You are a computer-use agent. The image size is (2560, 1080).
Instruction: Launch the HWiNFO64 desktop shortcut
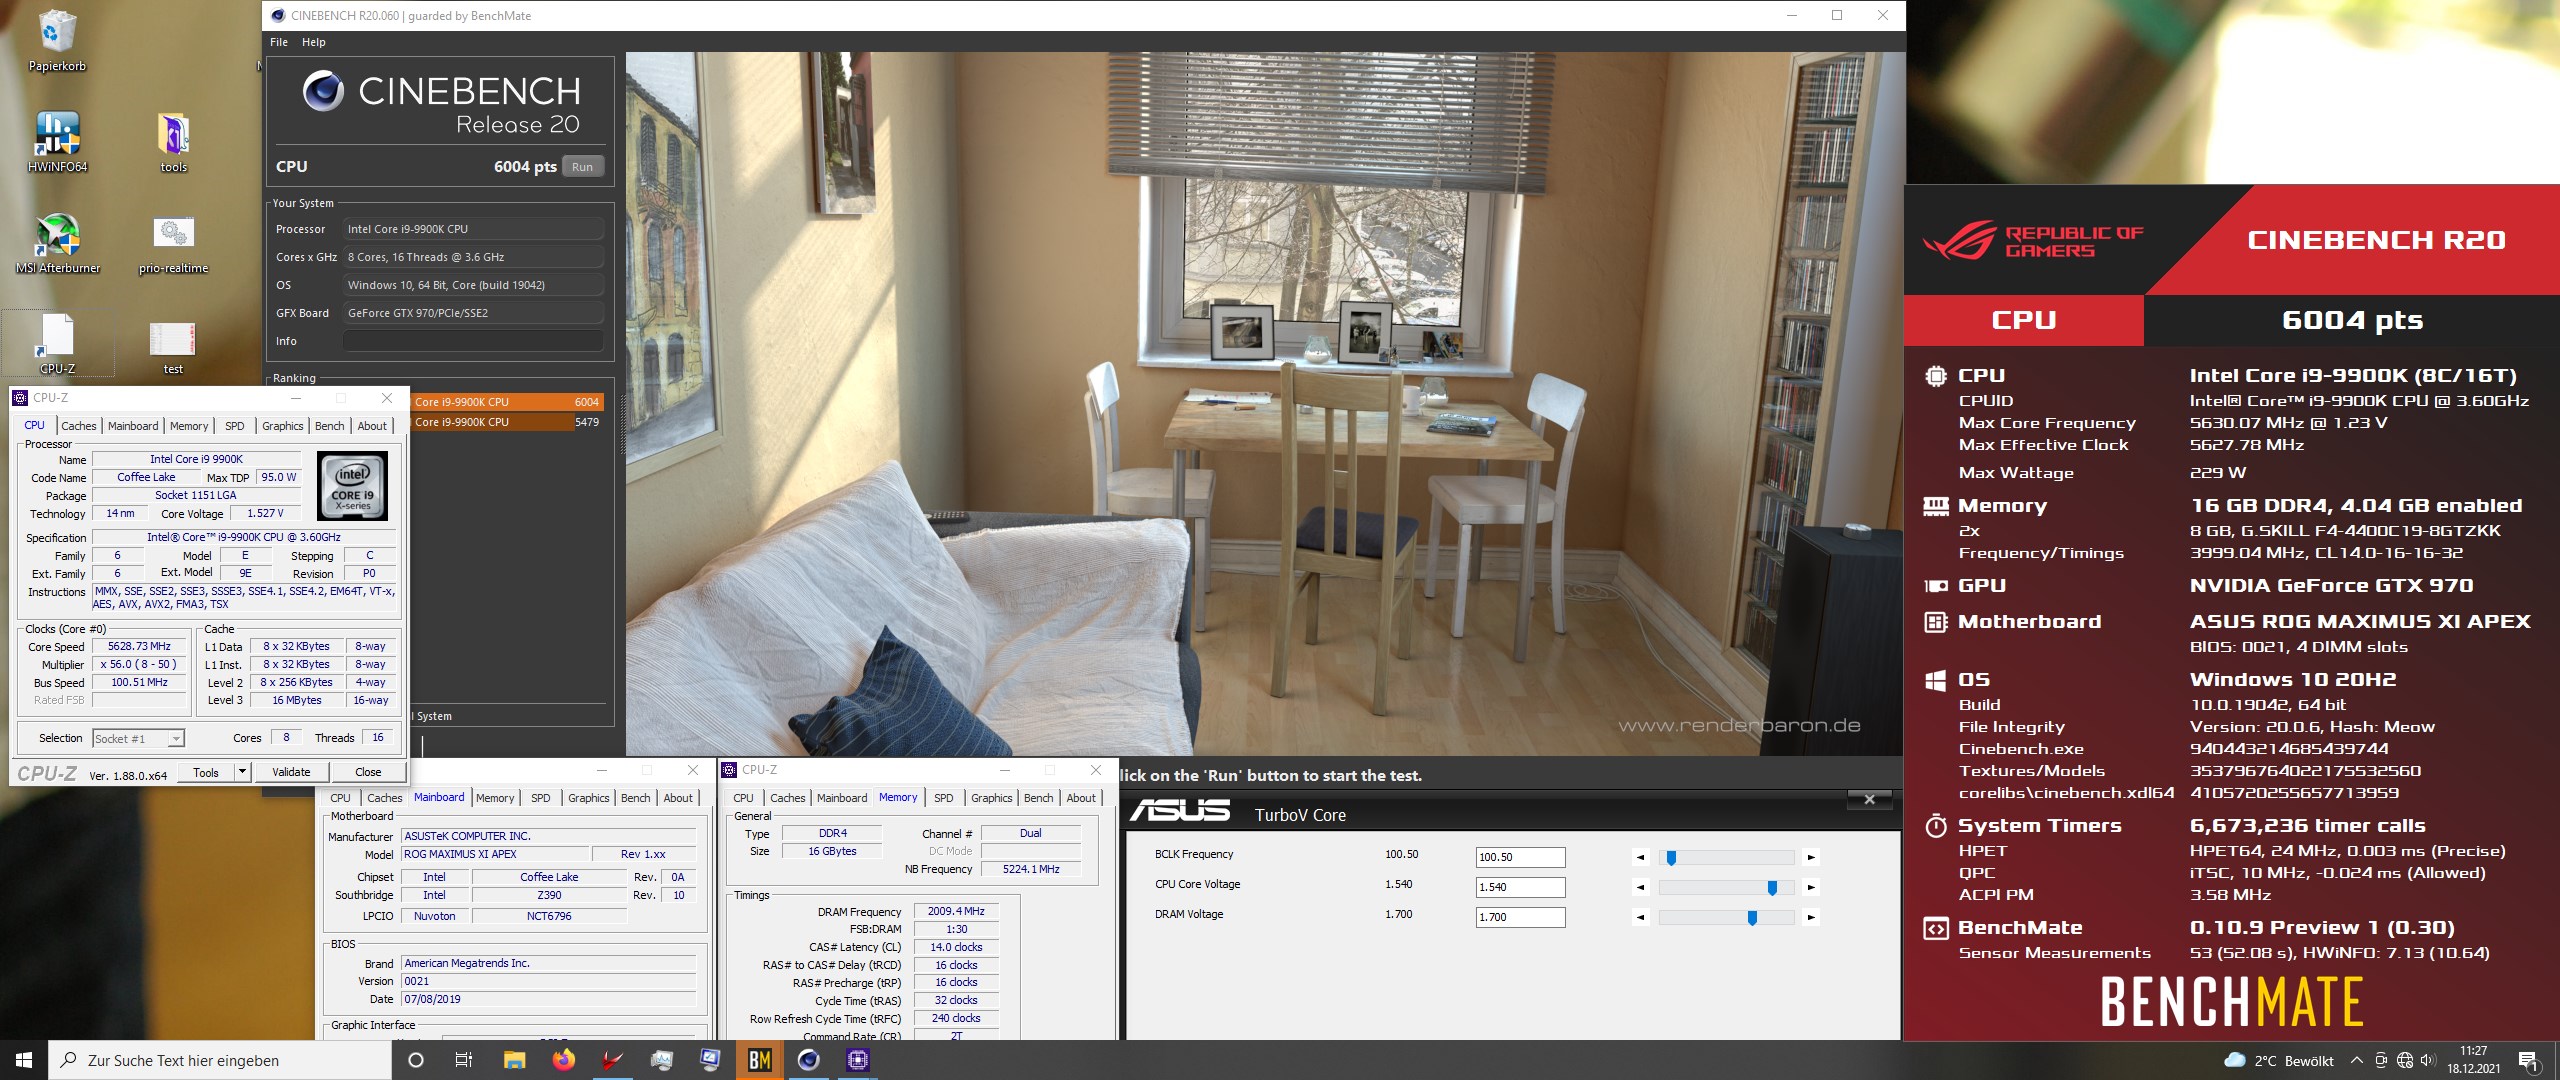click(57, 141)
